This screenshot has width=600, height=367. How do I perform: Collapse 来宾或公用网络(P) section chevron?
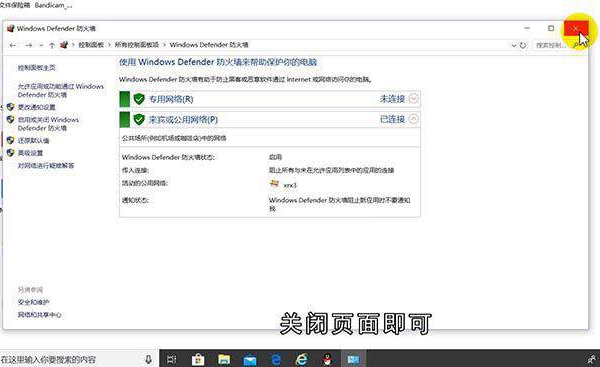pyautogui.click(x=414, y=119)
